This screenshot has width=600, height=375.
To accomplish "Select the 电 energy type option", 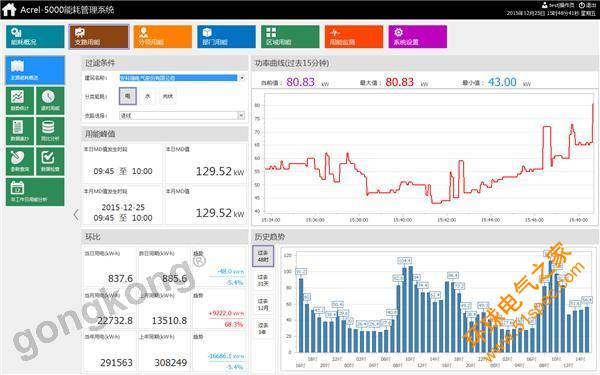I will 127,96.
